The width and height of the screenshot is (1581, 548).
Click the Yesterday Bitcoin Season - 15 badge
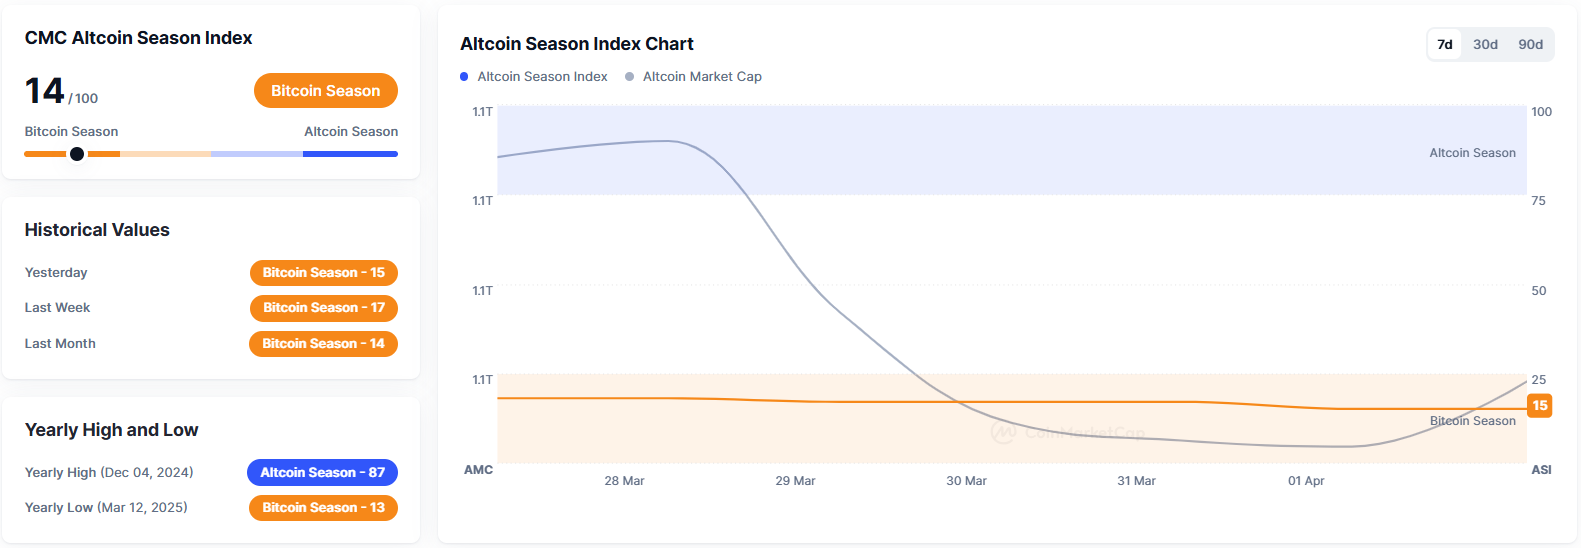[x=323, y=273]
